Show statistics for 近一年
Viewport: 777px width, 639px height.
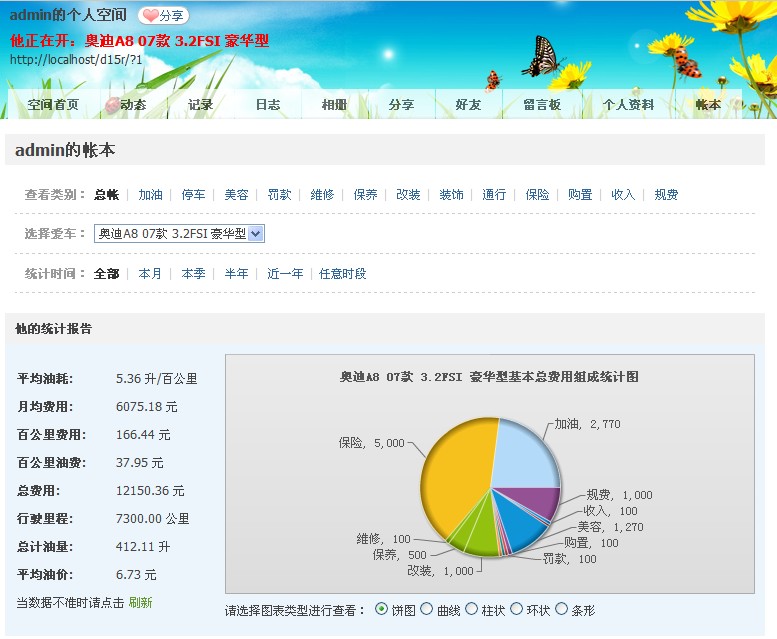tap(285, 273)
